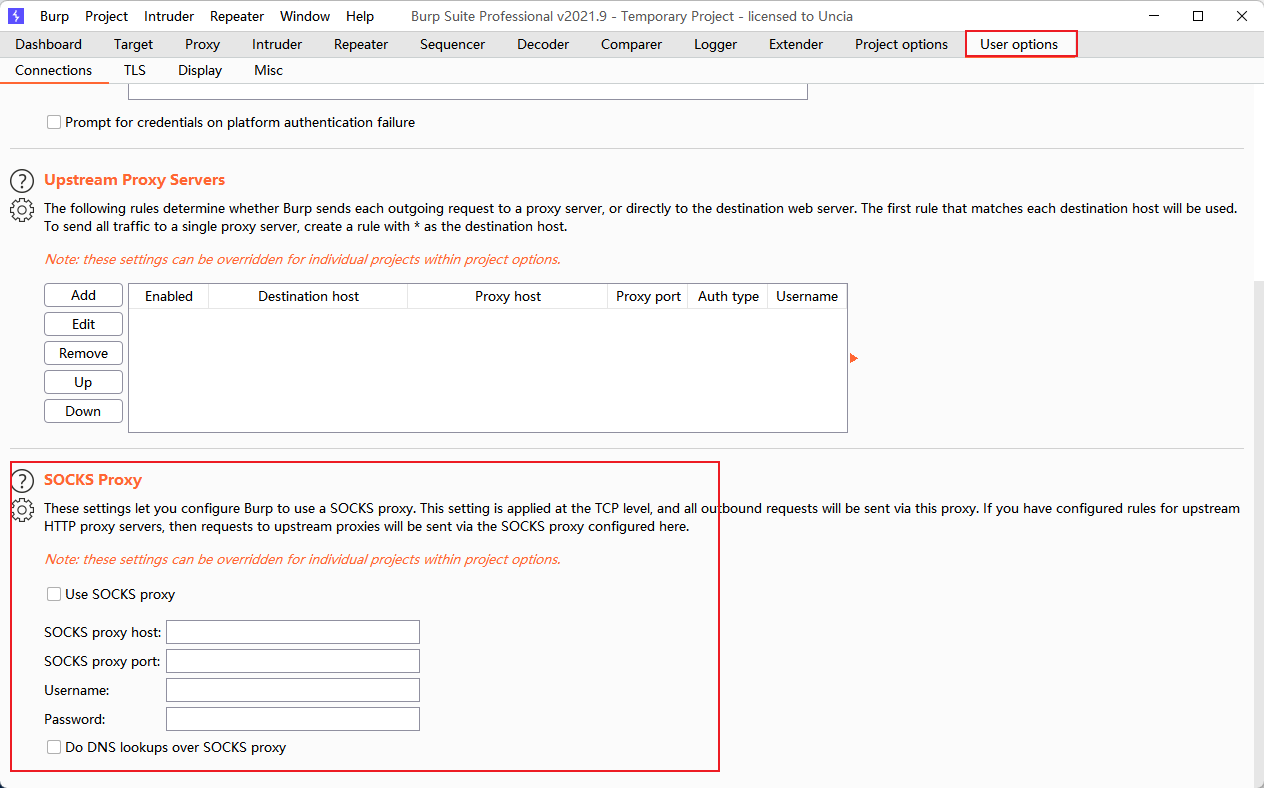The image size is (1264, 788).
Task: Switch to the Proxy tab
Action: [x=203, y=44]
